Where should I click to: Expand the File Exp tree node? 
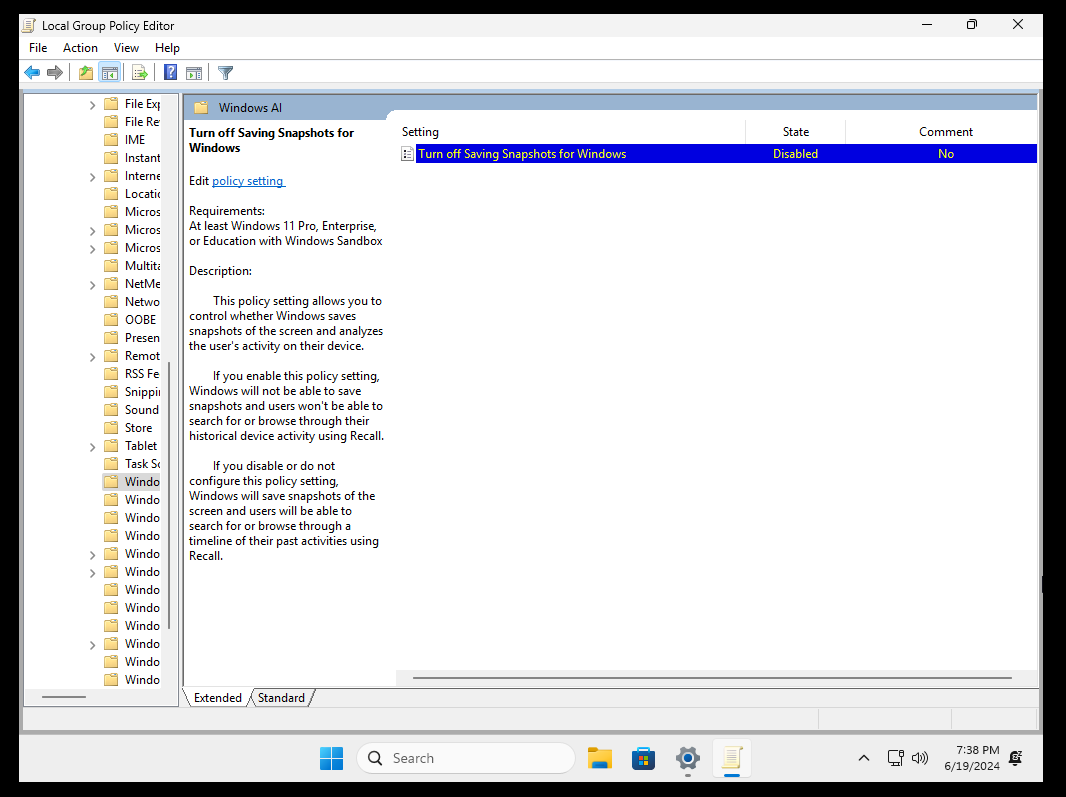[x=92, y=105]
